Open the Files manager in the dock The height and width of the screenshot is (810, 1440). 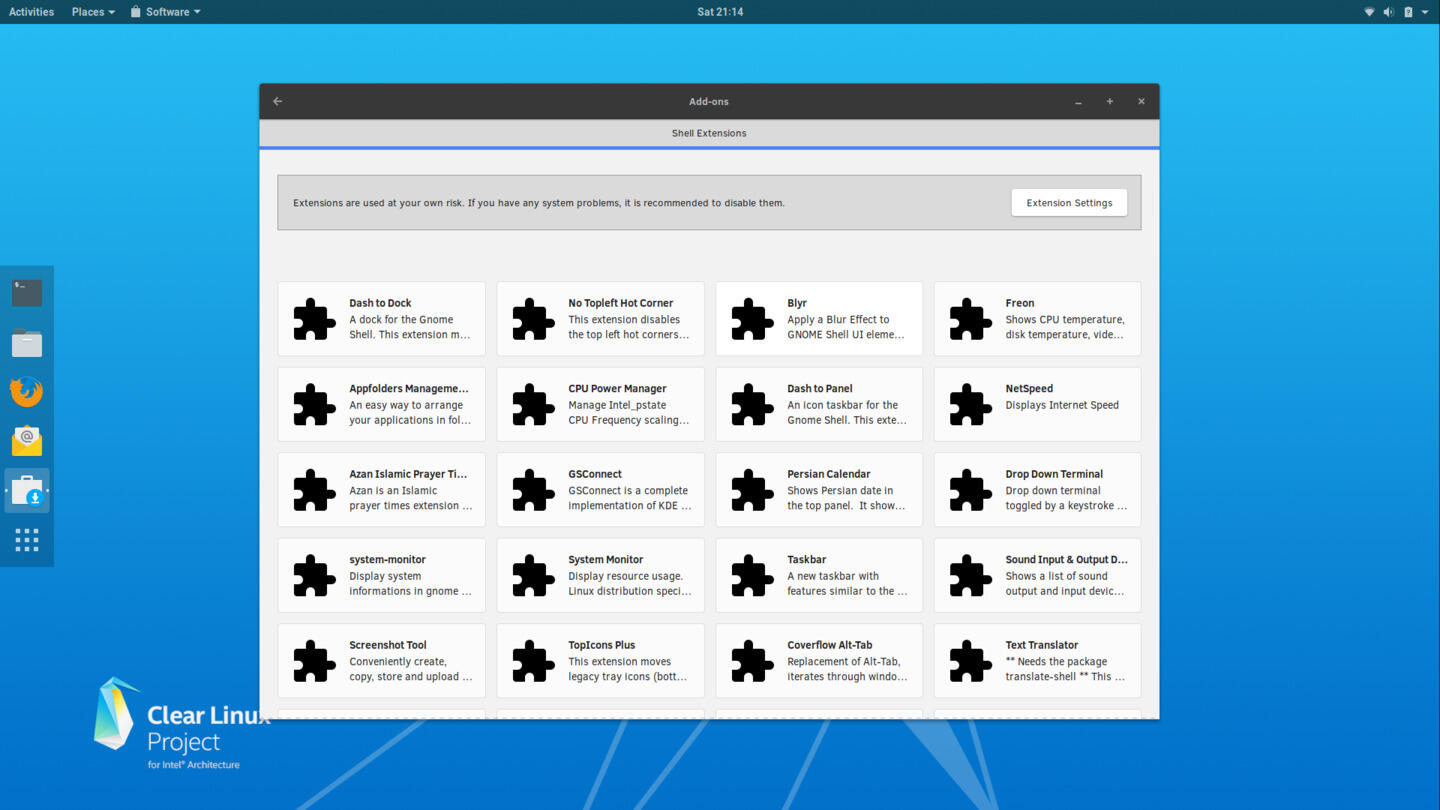(27, 343)
